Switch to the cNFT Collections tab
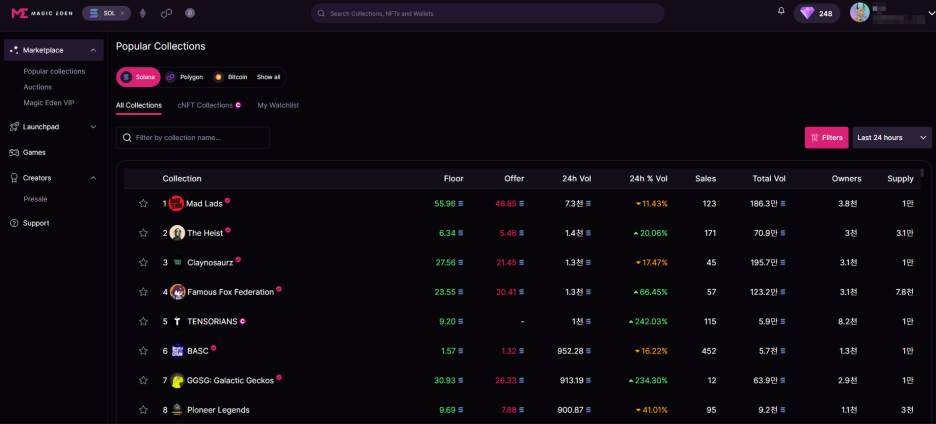Image resolution: width=936 pixels, height=424 pixels. point(209,105)
